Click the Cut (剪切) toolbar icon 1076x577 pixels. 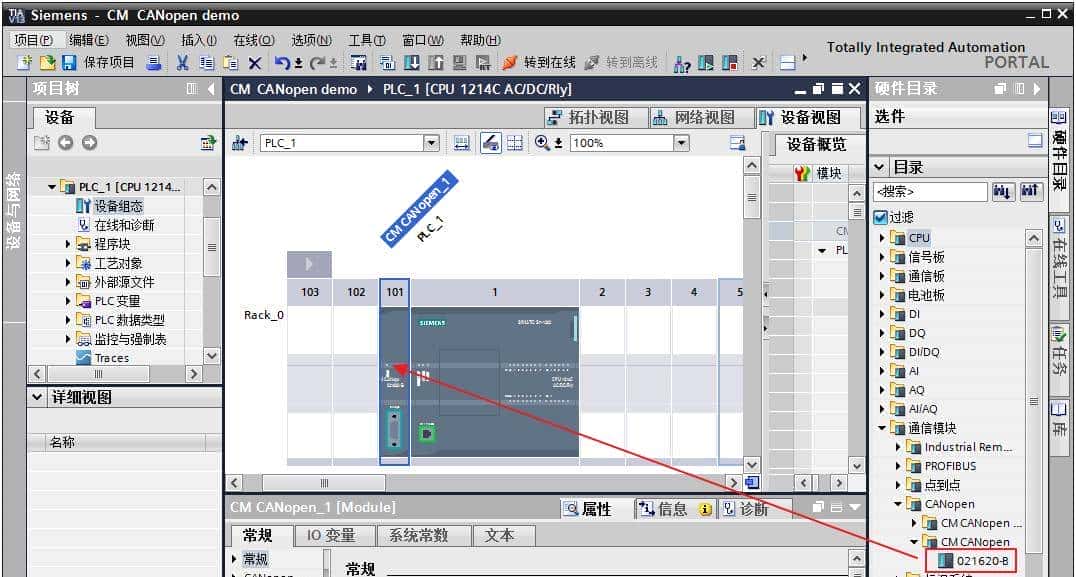tap(184, 62)
